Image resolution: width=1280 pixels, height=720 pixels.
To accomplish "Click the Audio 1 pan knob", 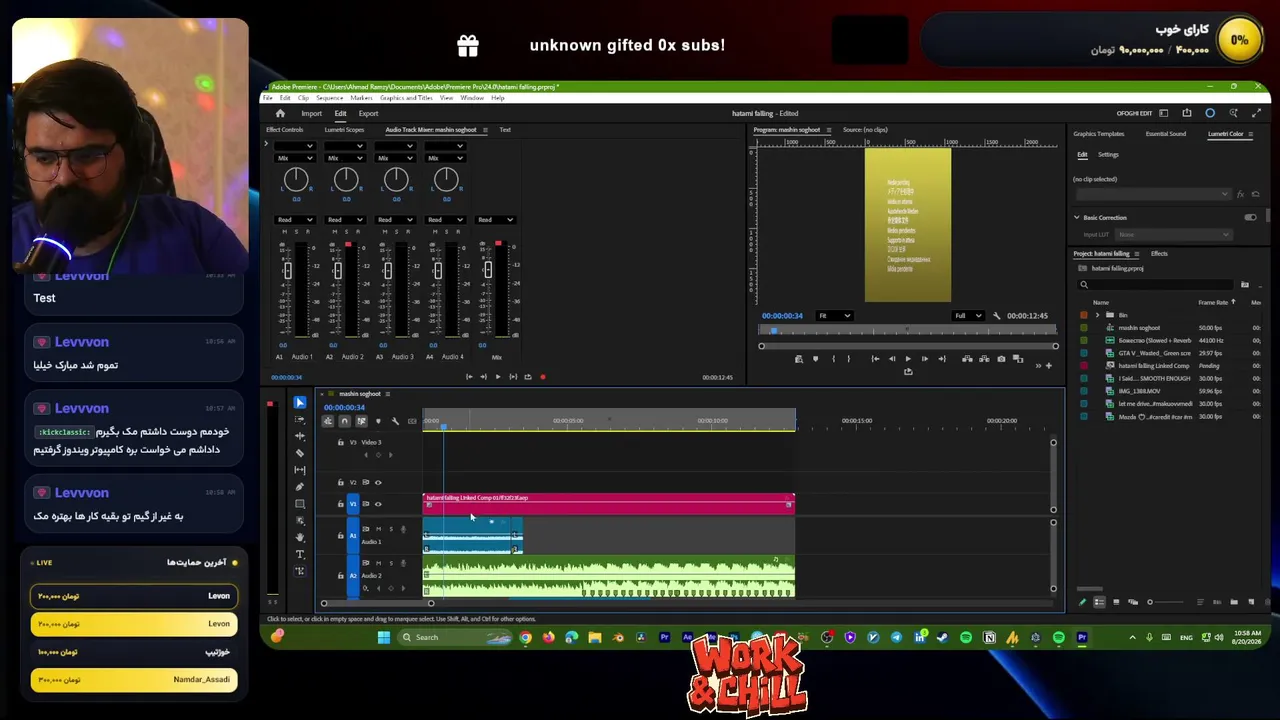I will (296, 179).
